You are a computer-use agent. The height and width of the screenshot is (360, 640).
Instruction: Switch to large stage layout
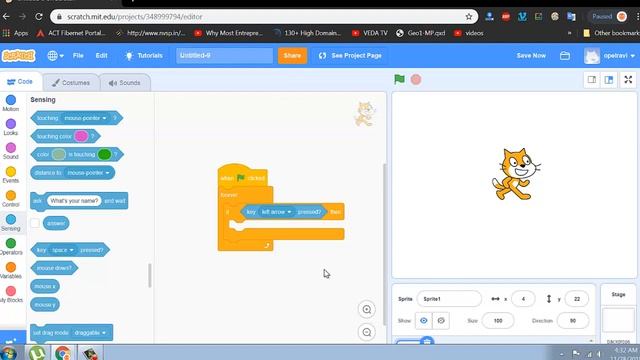coord(609,80)
